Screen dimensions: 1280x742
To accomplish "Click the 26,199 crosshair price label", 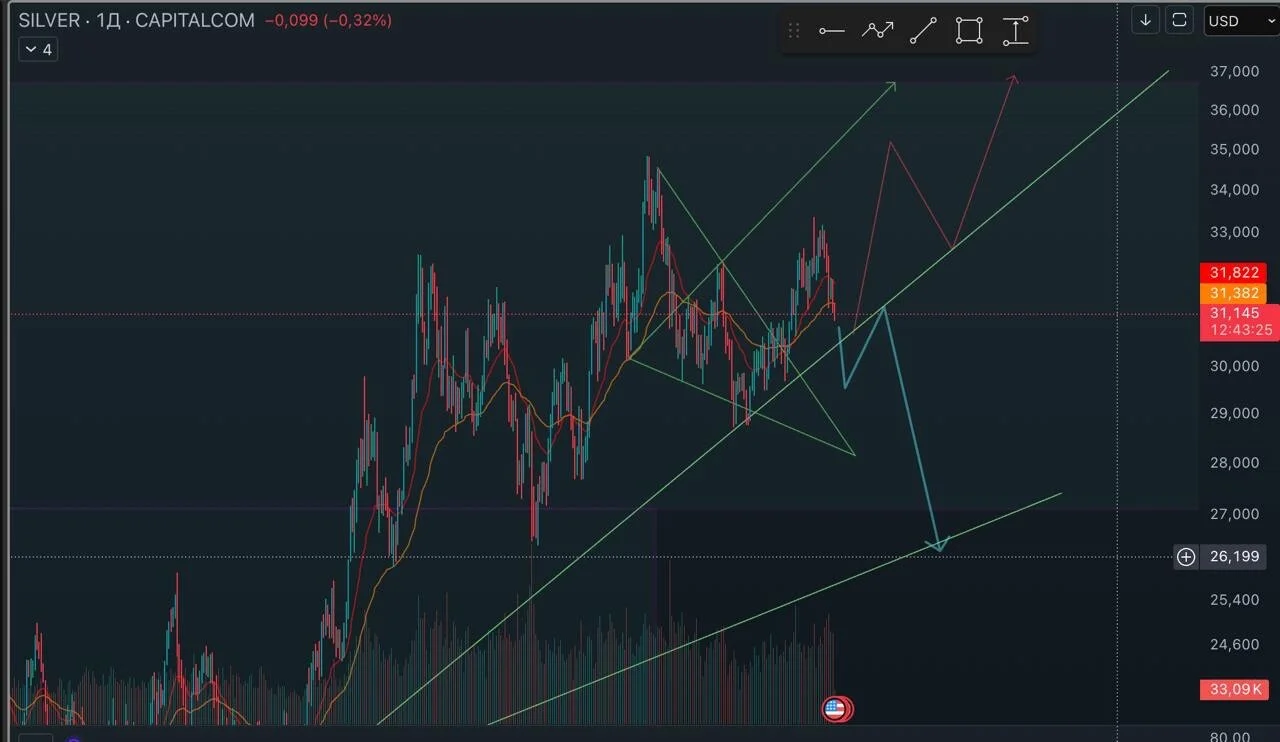I will pos(1235,557).
